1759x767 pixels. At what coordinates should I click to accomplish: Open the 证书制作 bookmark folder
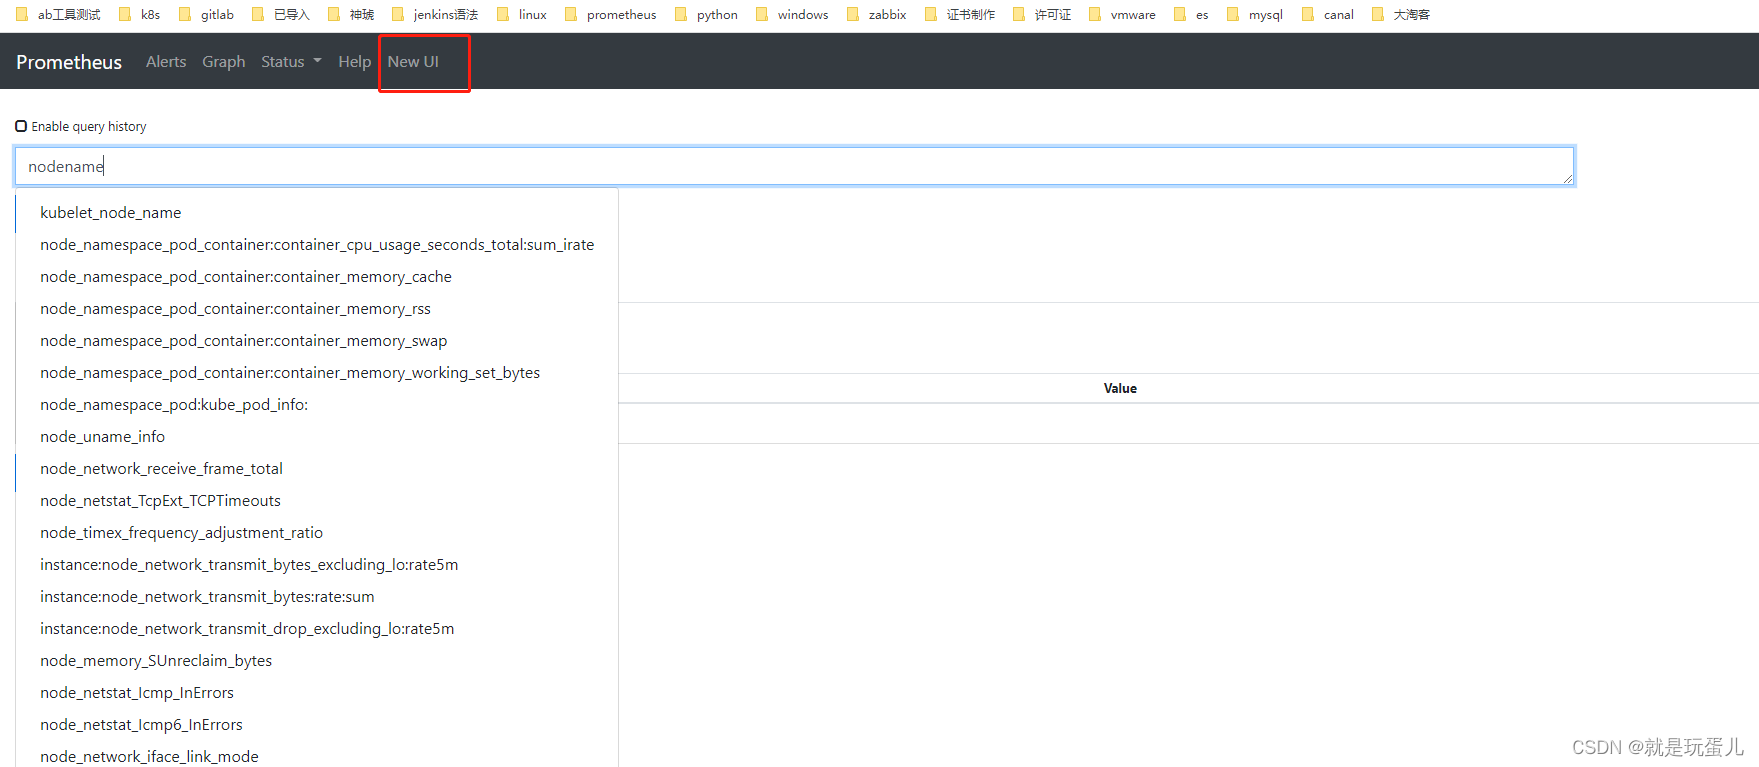click(x=960, y=14)
